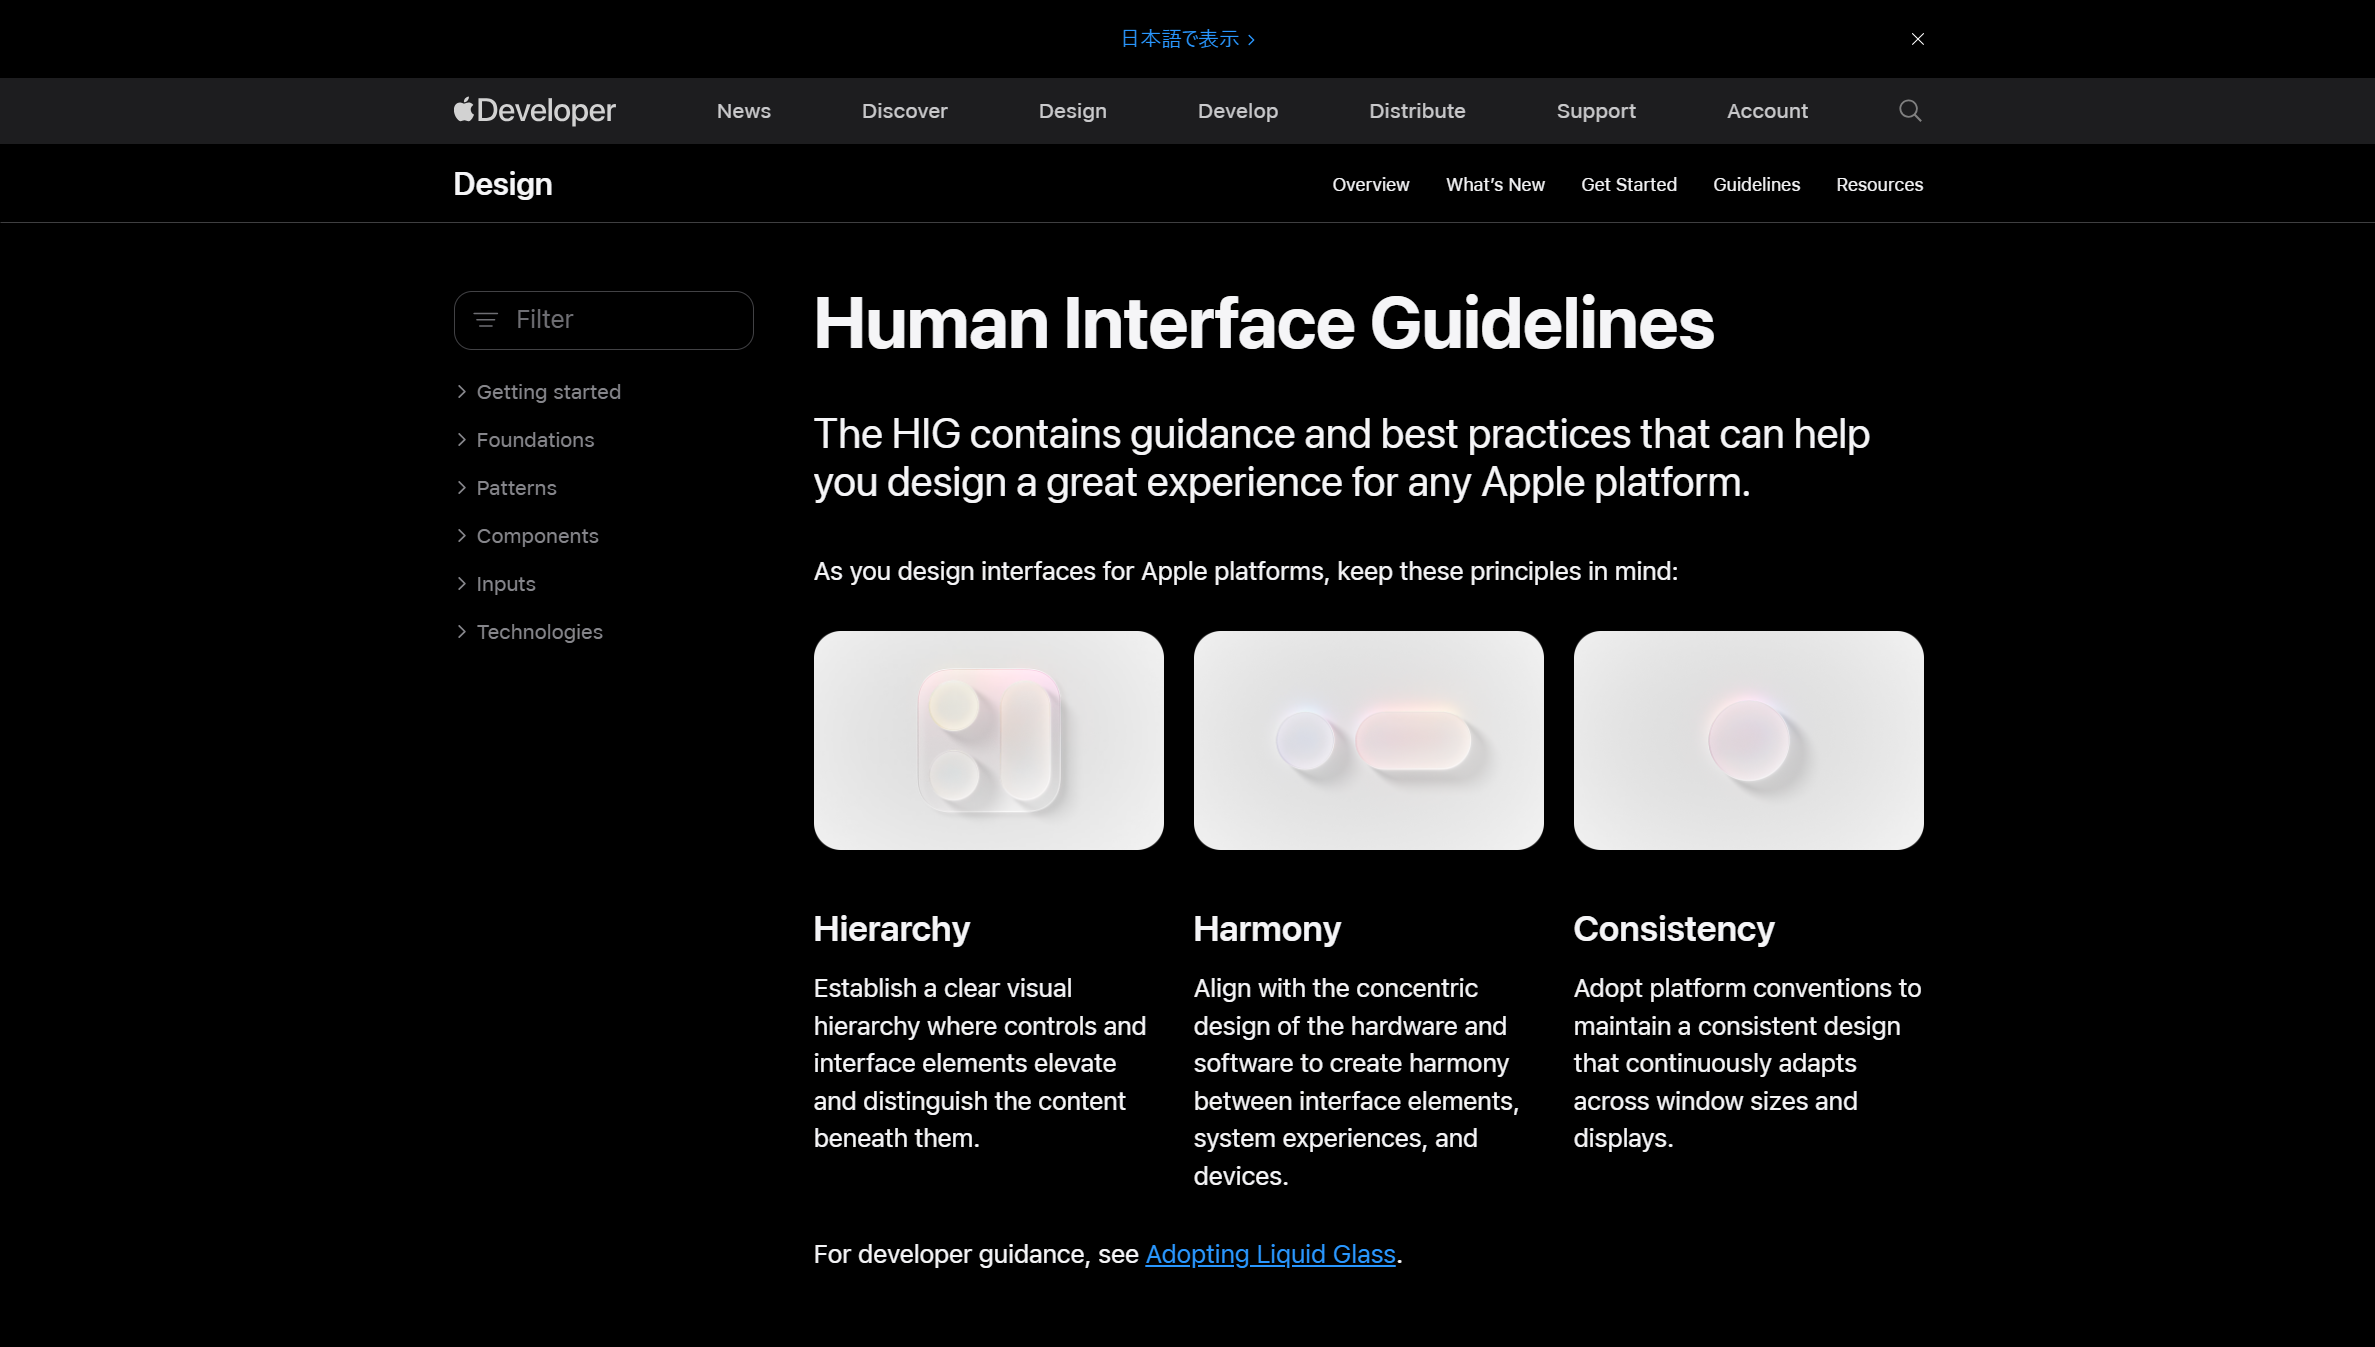Switch to the Guidelines tab
Viewport: 2375px width, 1347px height.
[x=1755, y=185]
